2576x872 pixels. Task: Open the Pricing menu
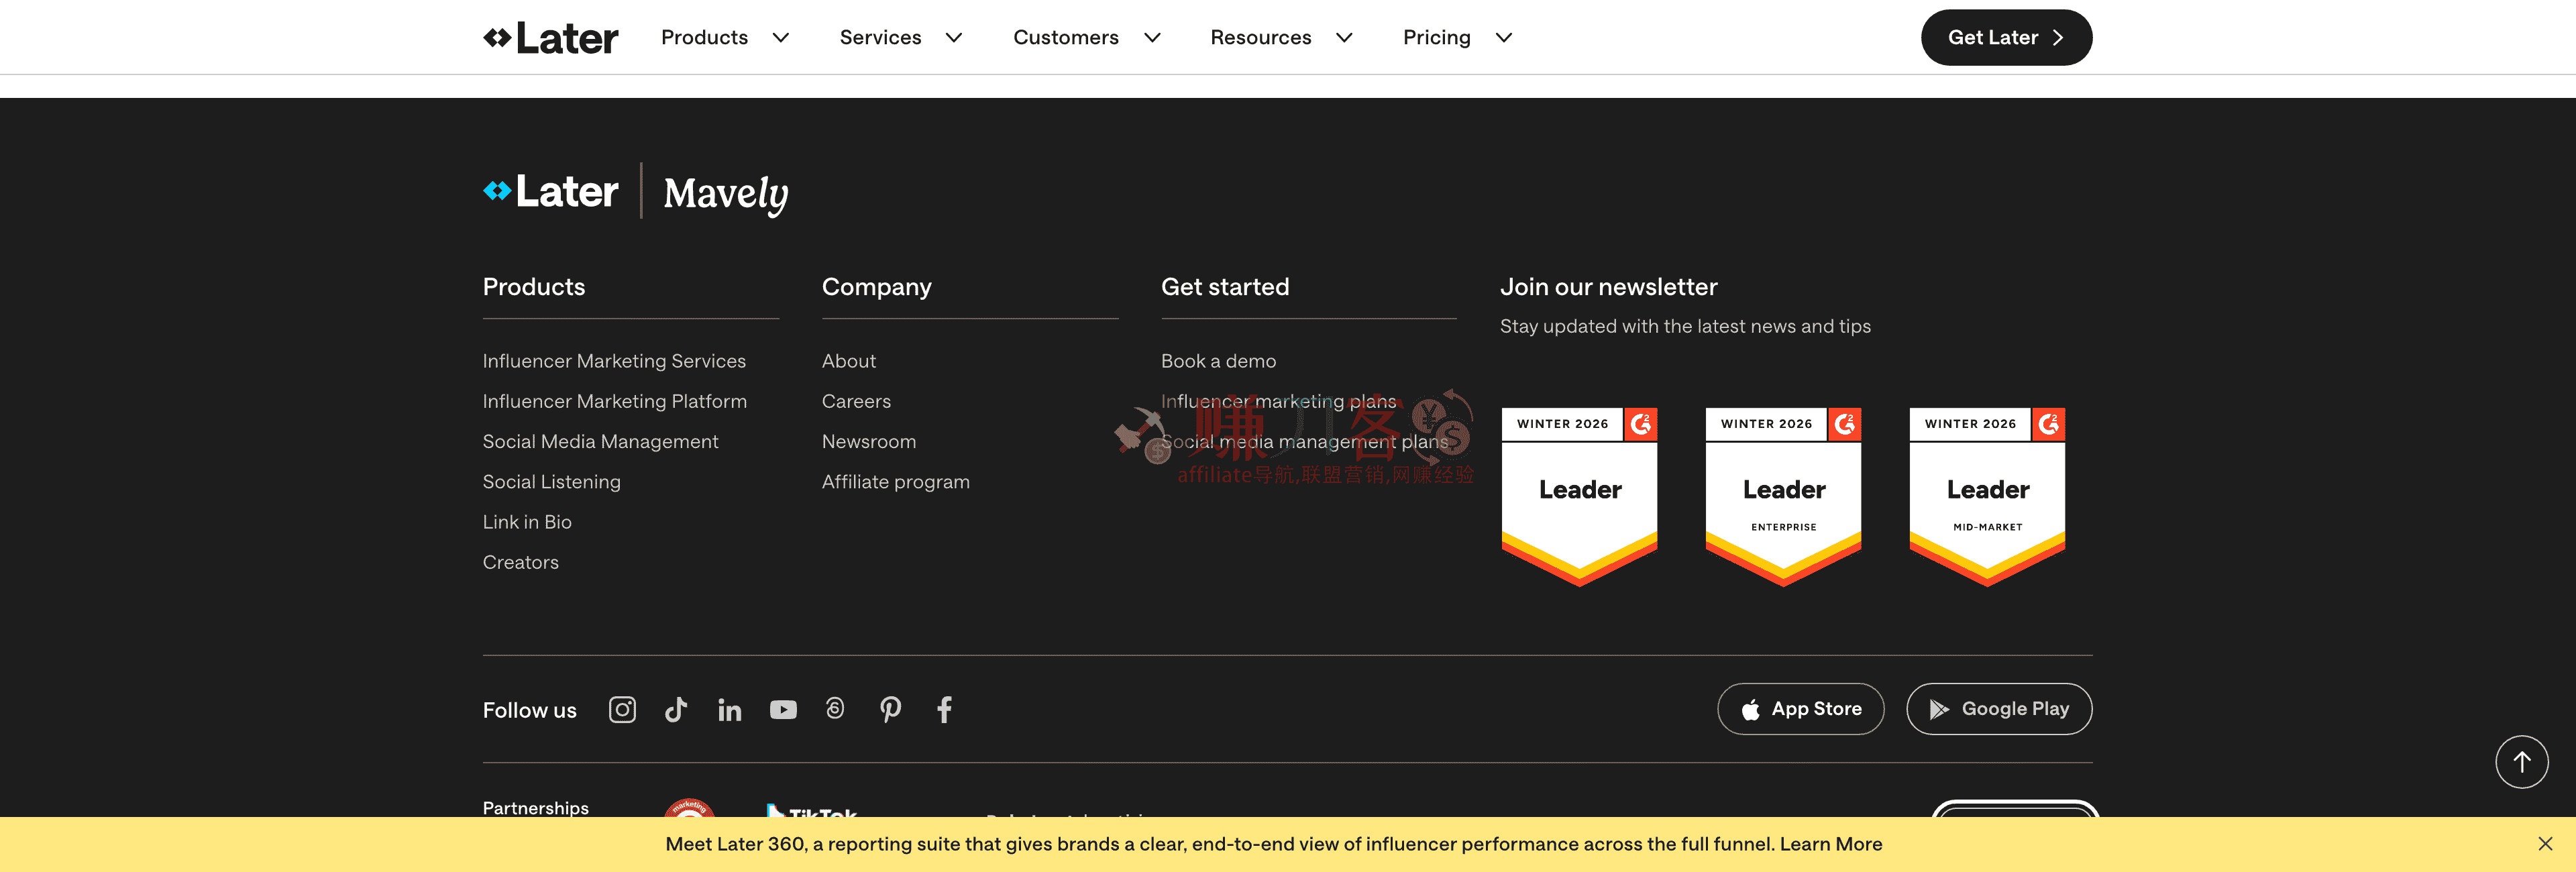pos(1436,38)
